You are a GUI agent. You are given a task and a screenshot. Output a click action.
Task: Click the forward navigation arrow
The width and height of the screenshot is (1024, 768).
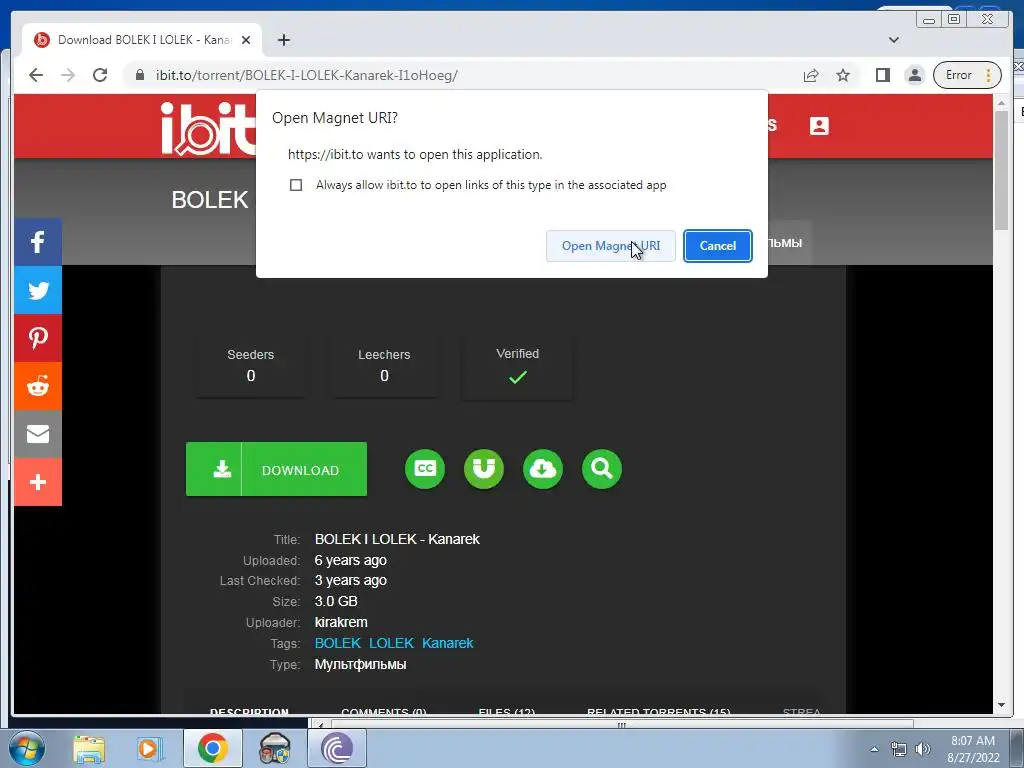click(x=68, y=75)
